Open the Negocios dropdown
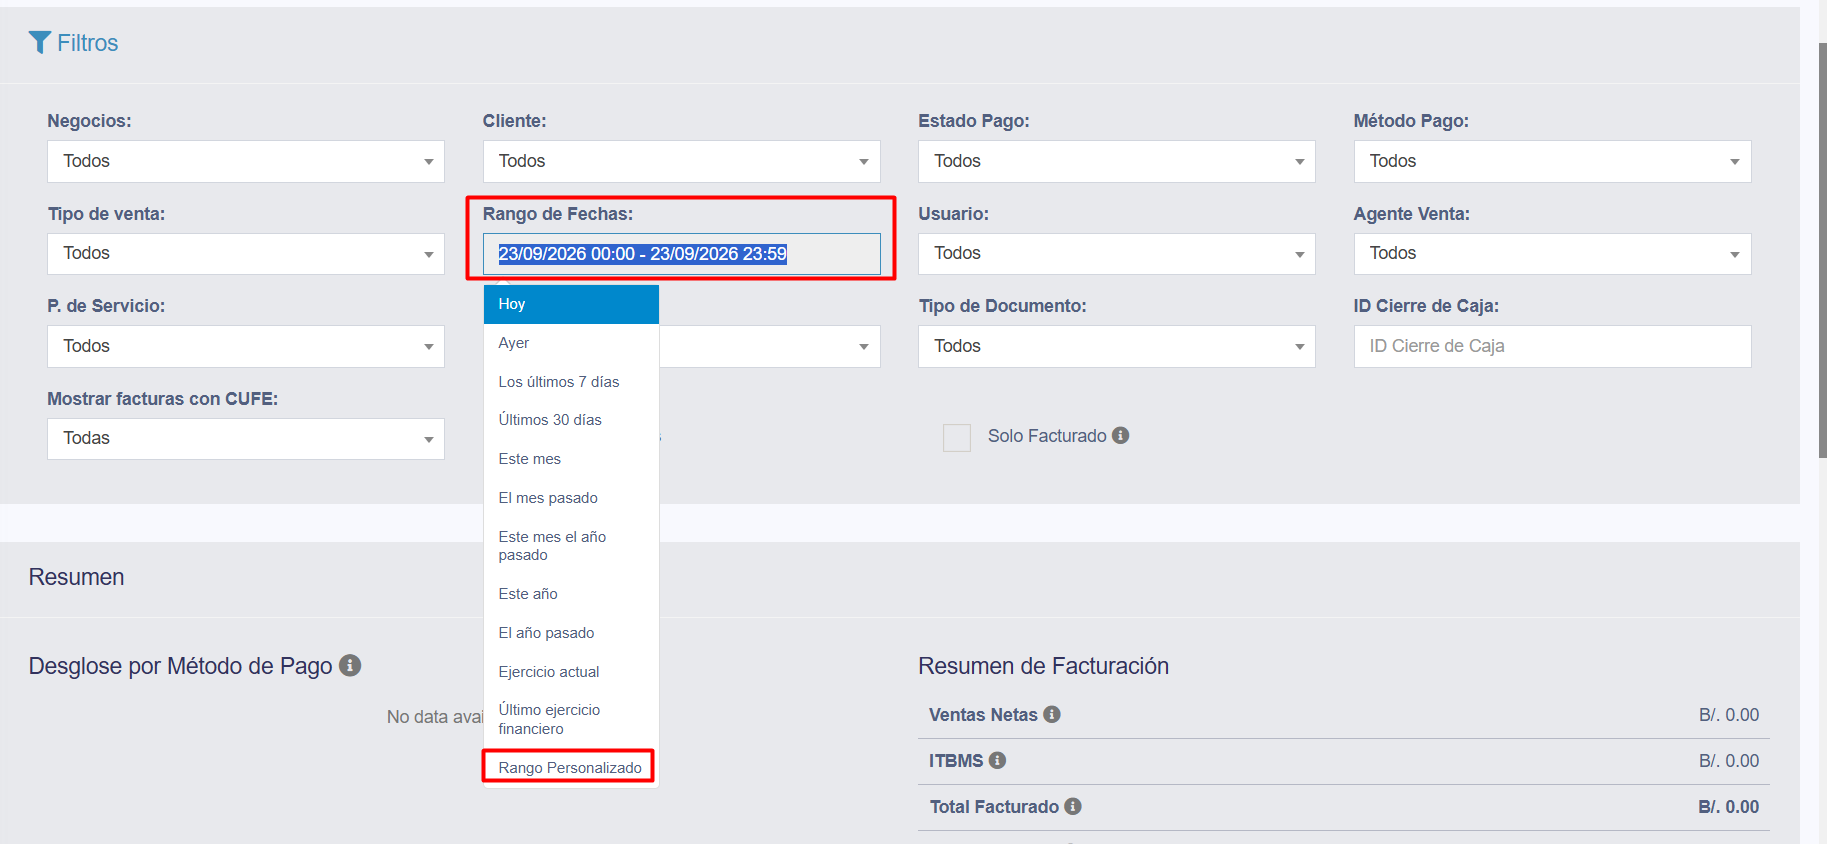This screenshot has width=1827, height=844. [x=246, y=161]
